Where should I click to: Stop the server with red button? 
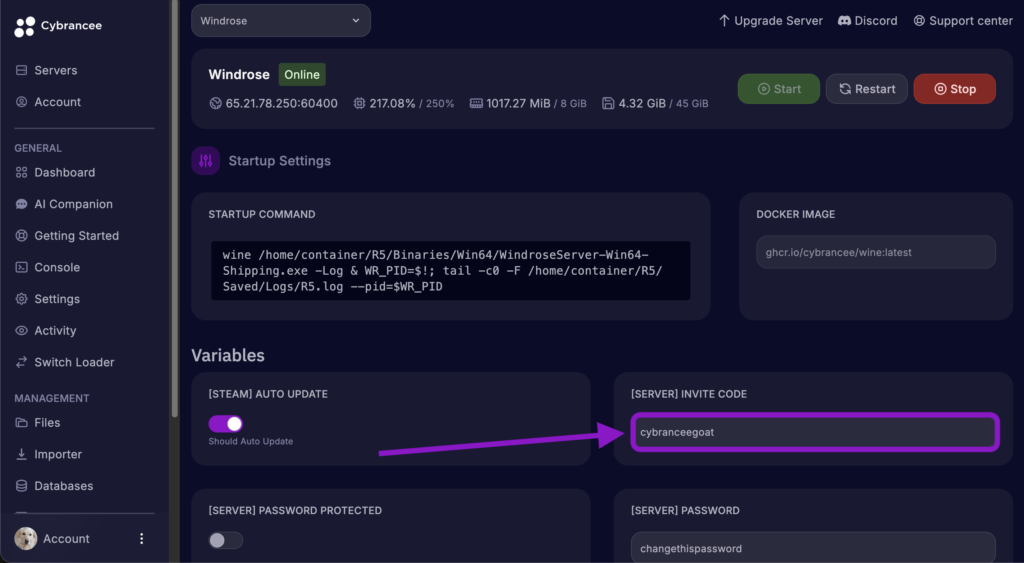[x=954, y=89]
